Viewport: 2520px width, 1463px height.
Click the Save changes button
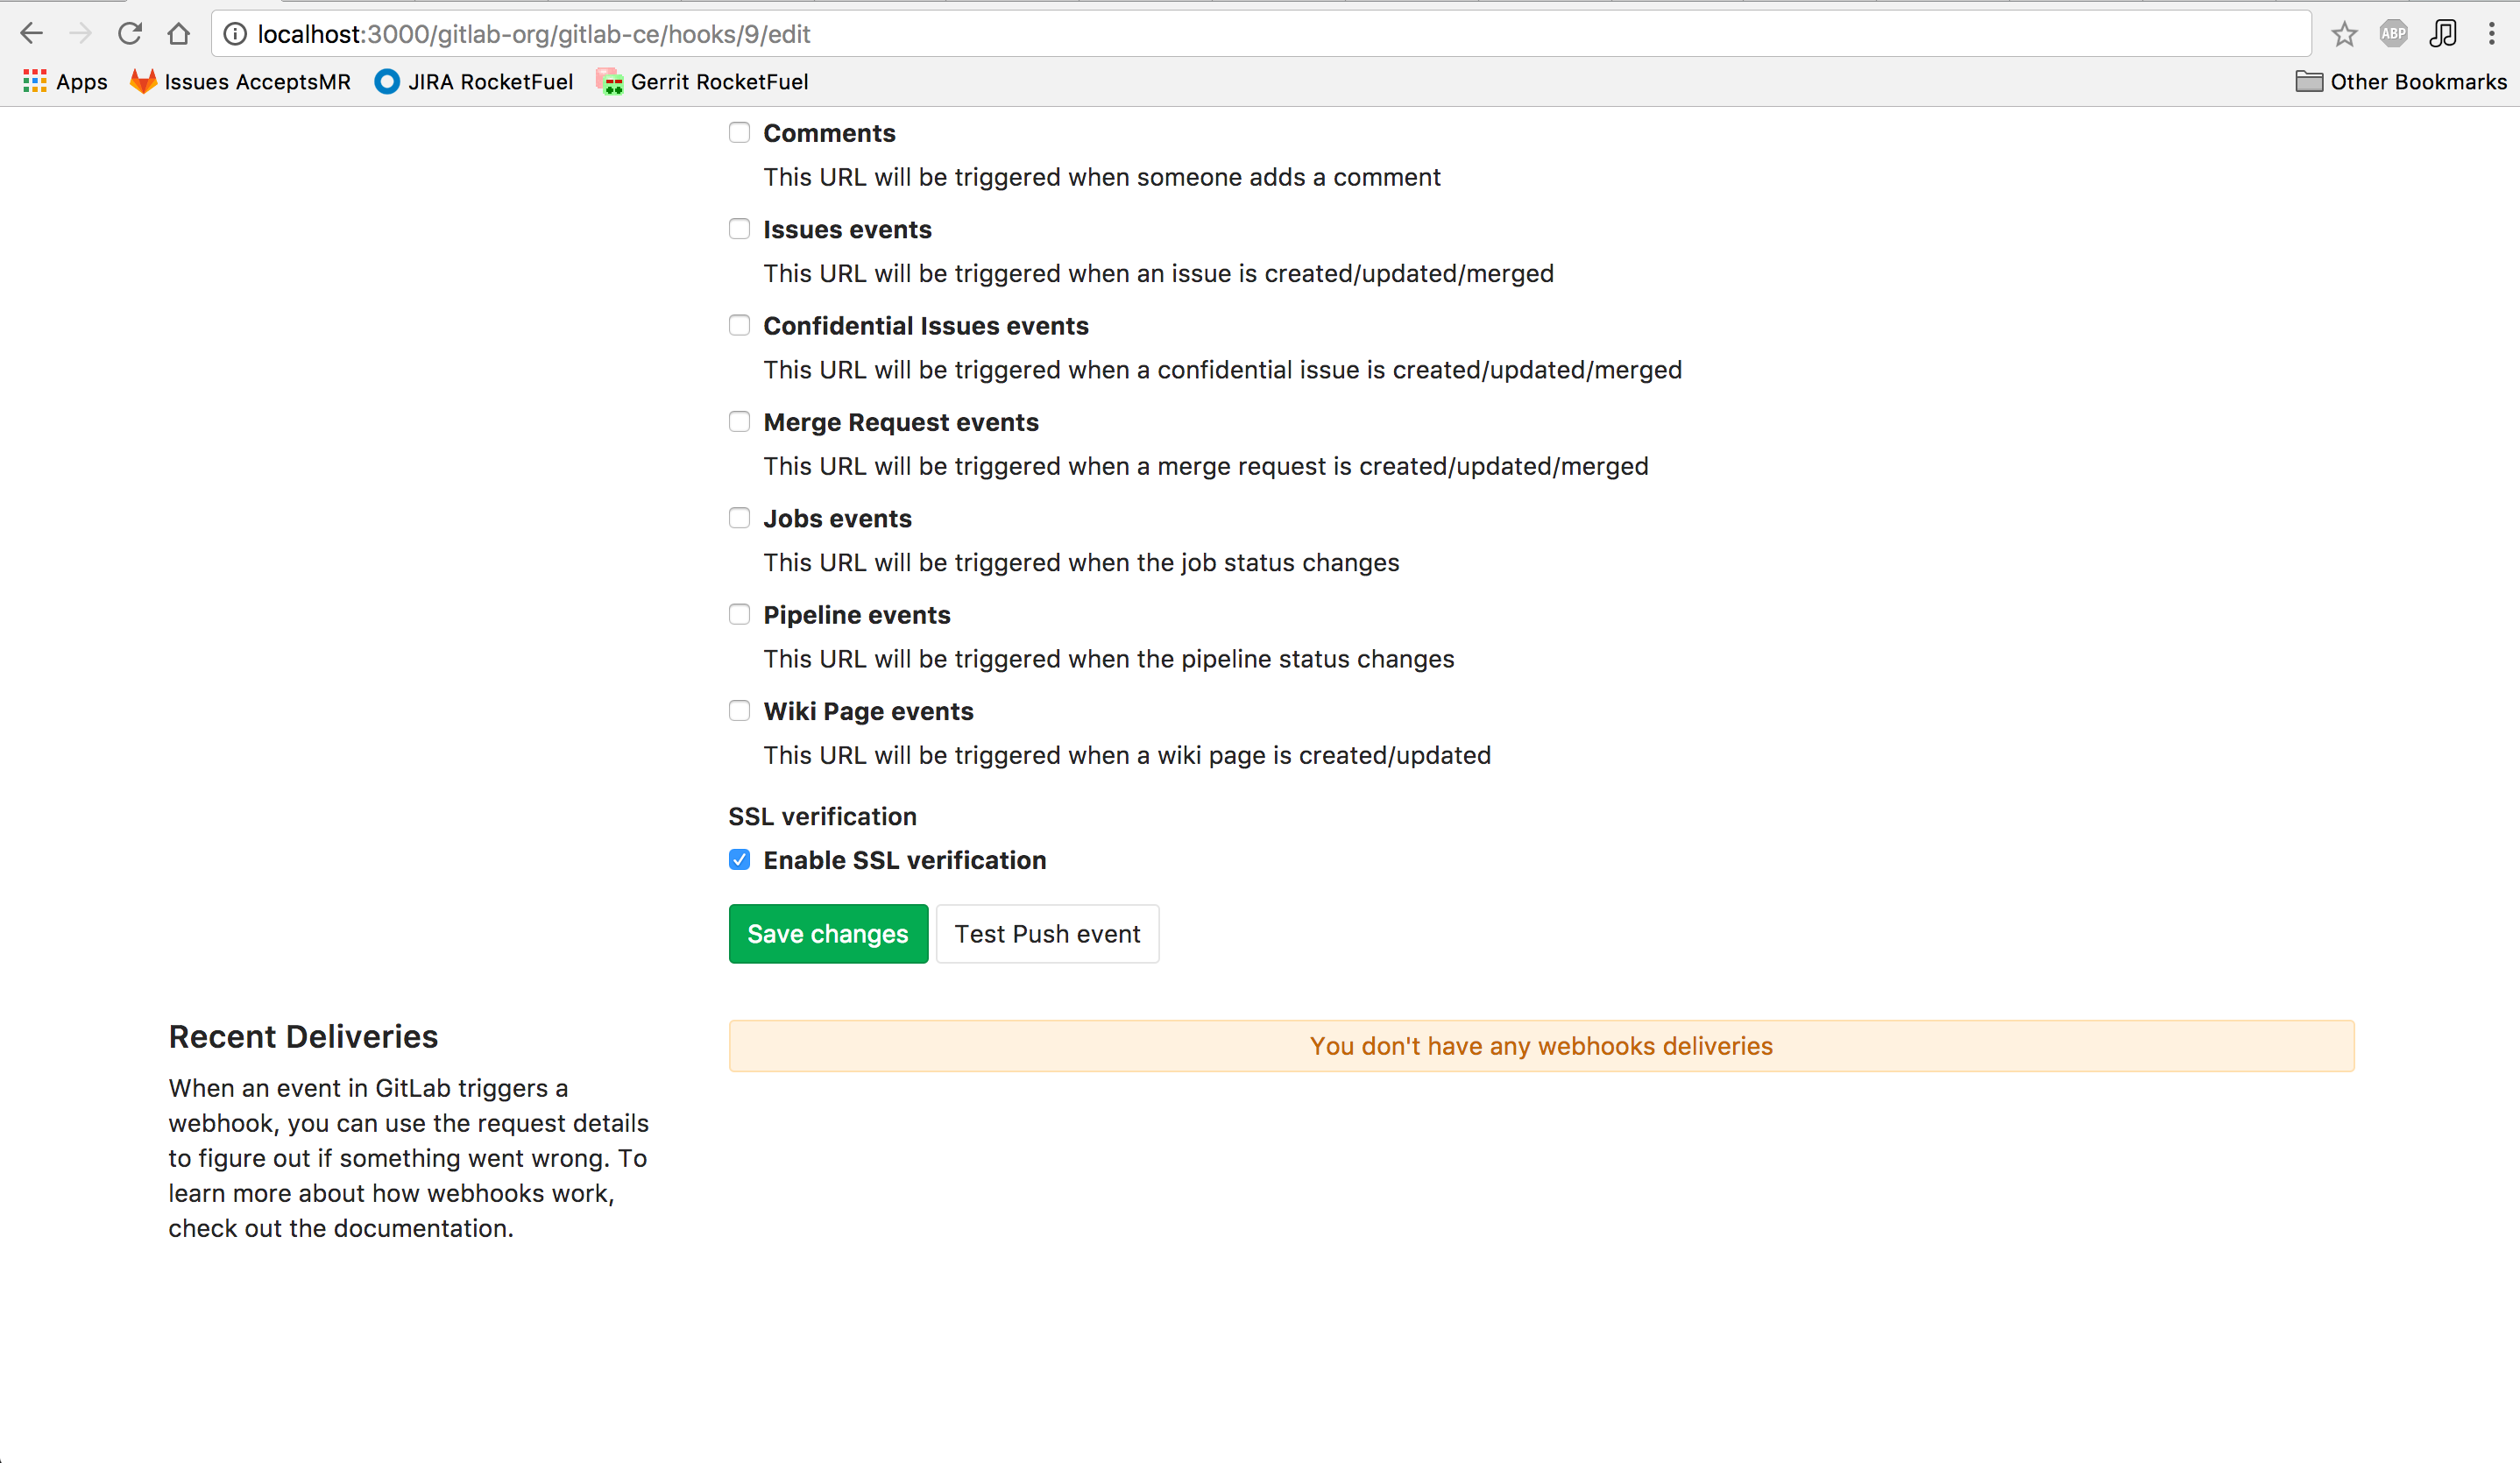pyautogui.click(x=828, y=934)
